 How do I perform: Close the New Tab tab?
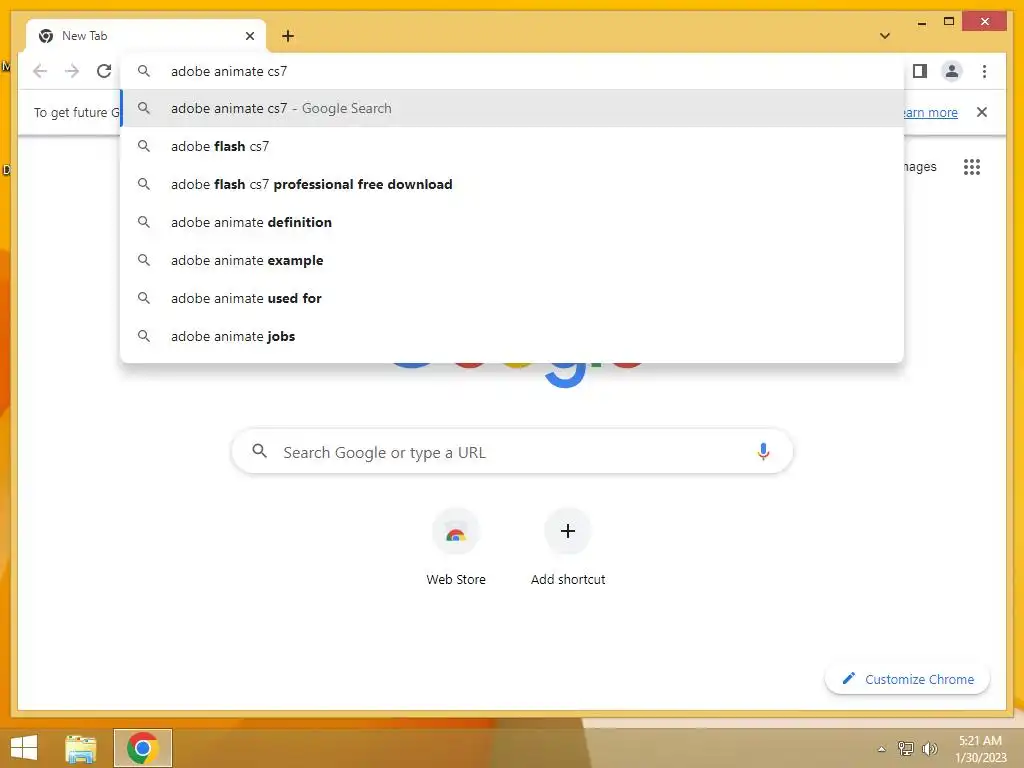(x=250, y=36)
